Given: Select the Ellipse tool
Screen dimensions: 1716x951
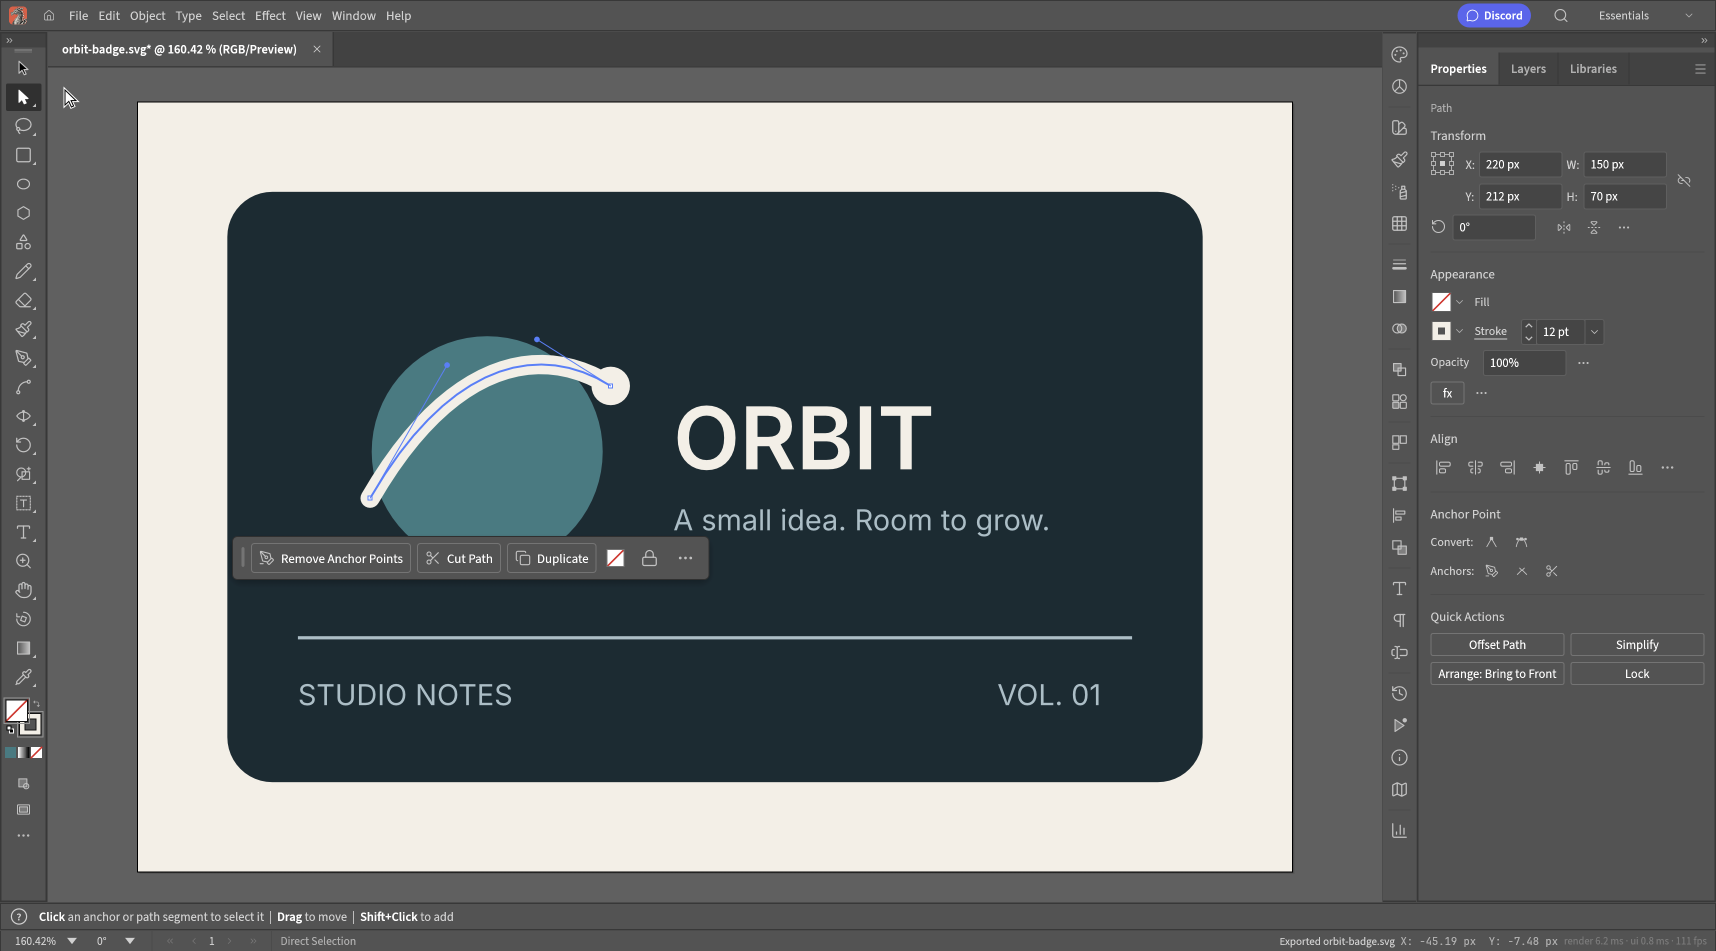Looking at the screenshot, I should (23, 184).
